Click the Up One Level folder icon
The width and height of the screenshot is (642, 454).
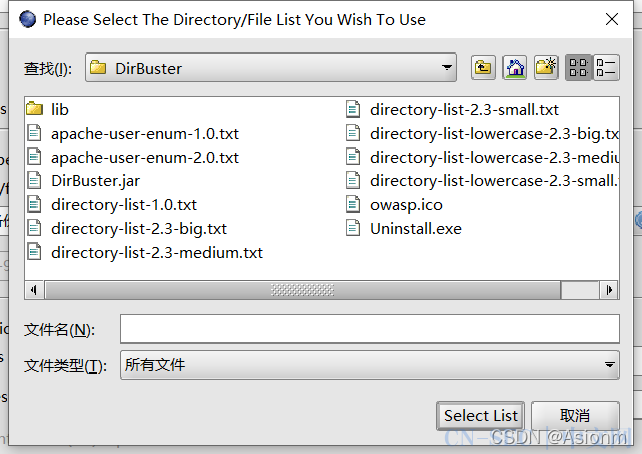[483, 68]
